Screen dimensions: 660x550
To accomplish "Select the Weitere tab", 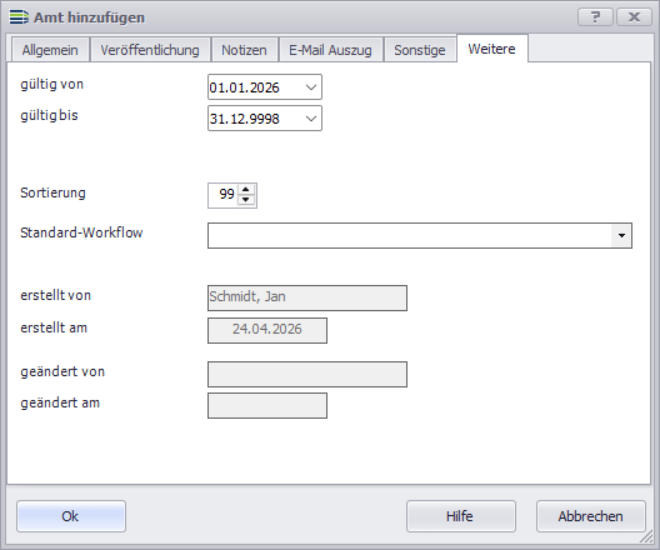I will [x=491, y=48].
